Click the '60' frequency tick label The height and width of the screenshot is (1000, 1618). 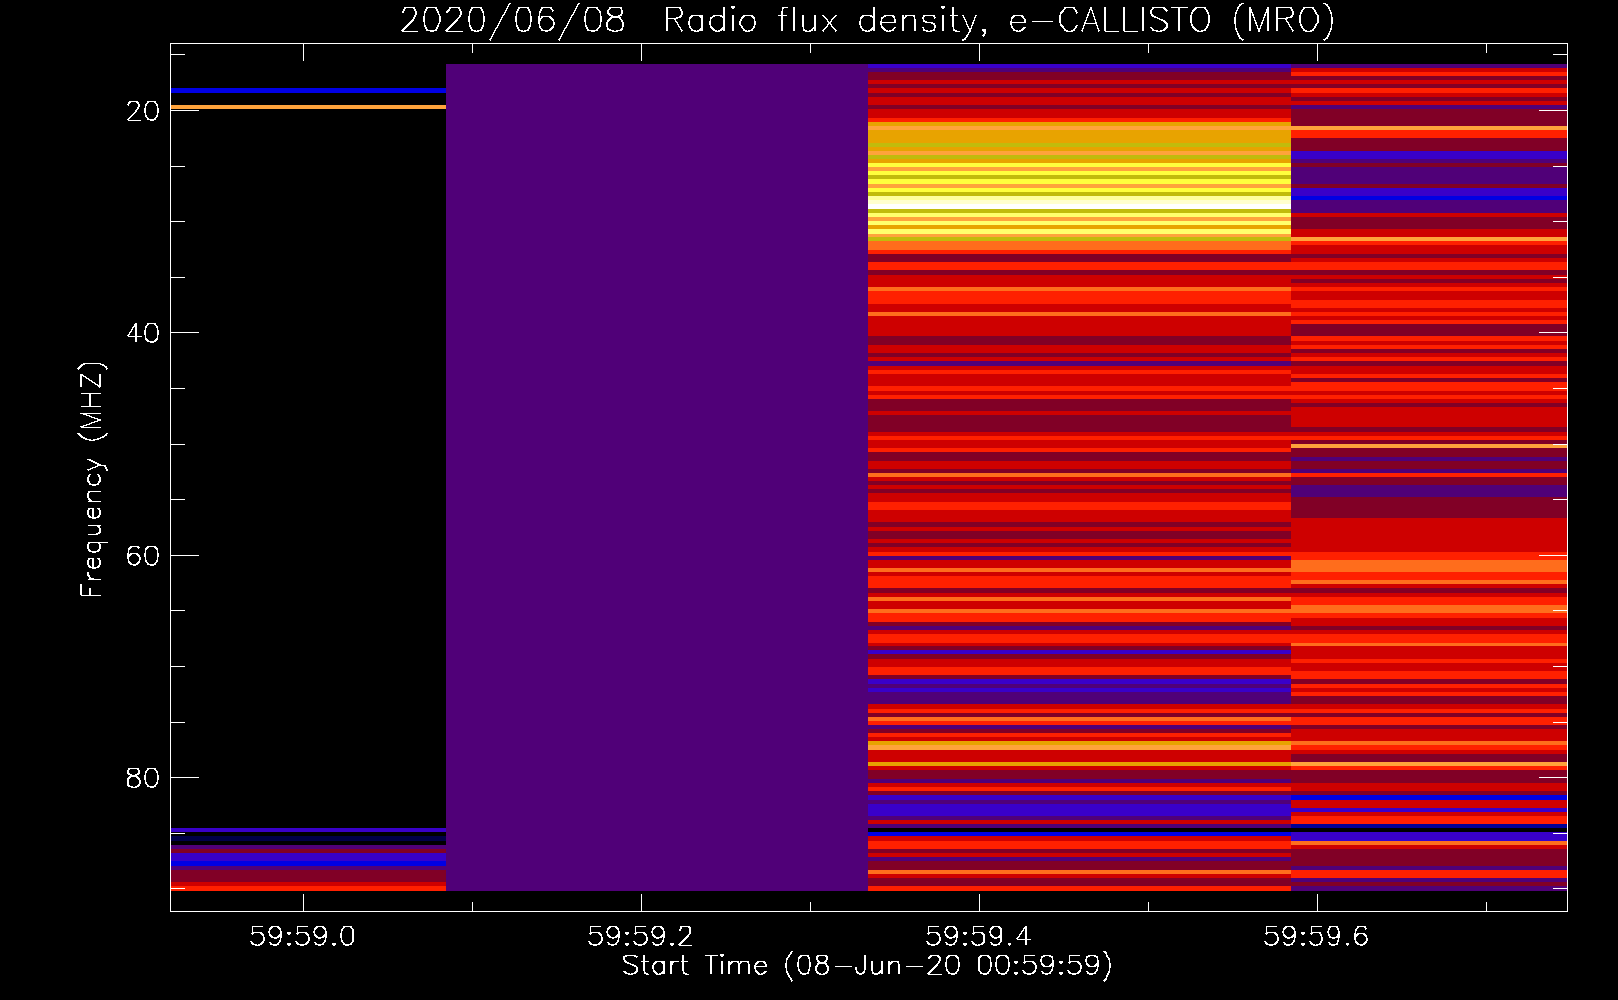coord(143,556)
